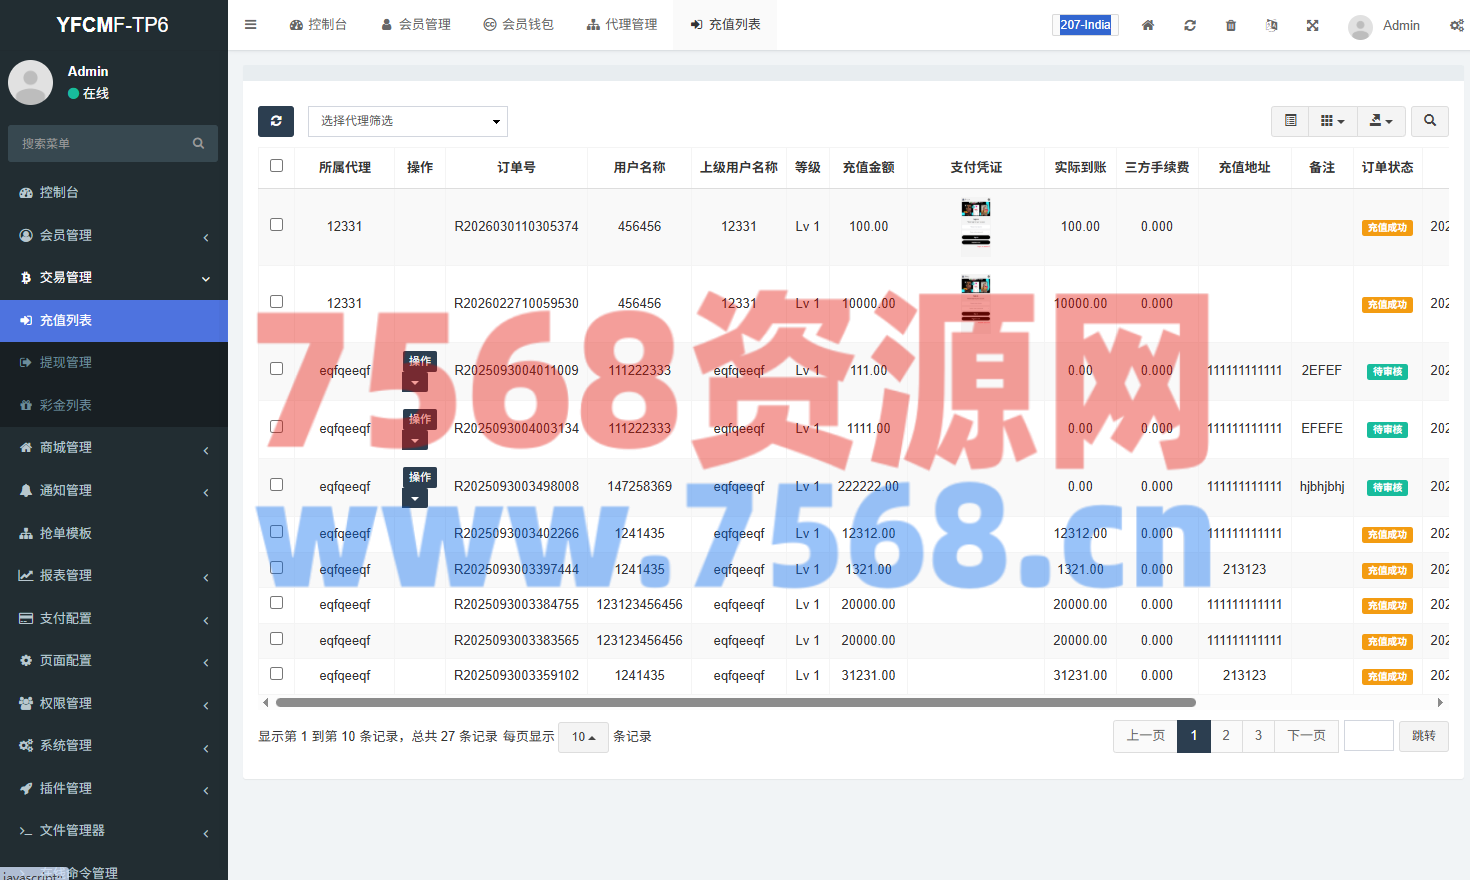Toggle the card view icon in the table toolbar
The height and width of the screenshot is (880, 1470).
[1291, 121]
